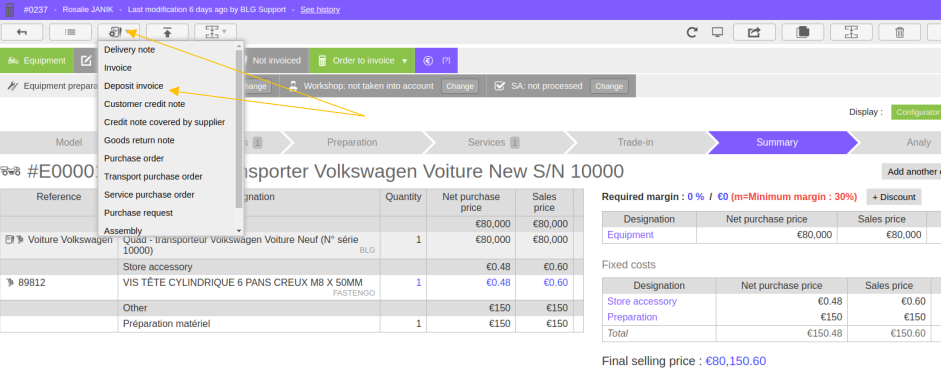Click the quantity 1 of item 89812

(x=419, y=282)
